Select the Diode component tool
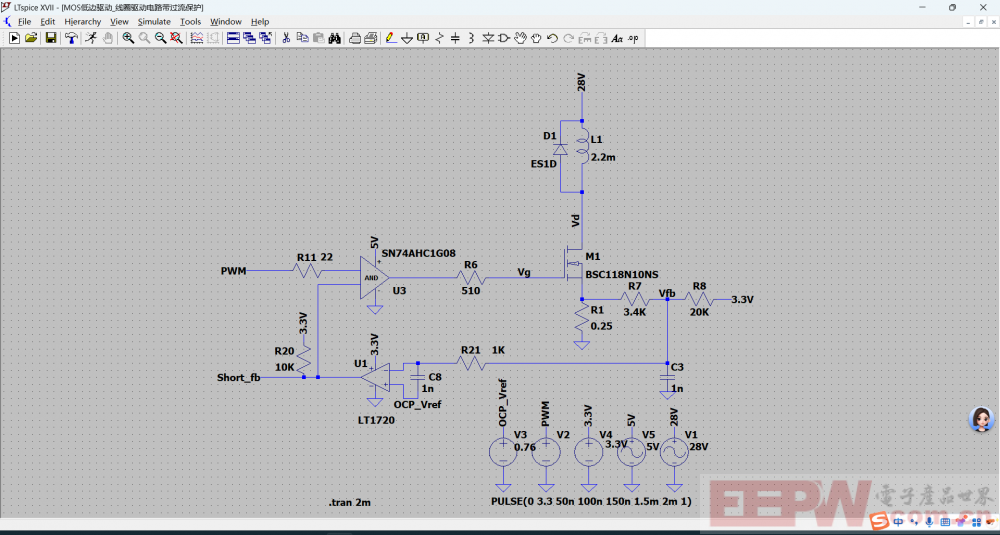 coord(488,38)
